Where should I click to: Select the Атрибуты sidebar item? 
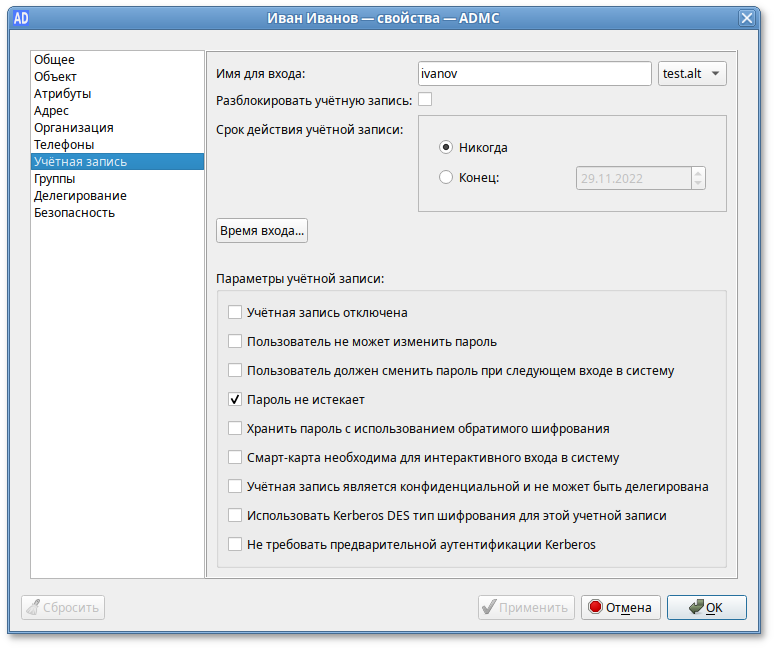(x=62, y=94)
